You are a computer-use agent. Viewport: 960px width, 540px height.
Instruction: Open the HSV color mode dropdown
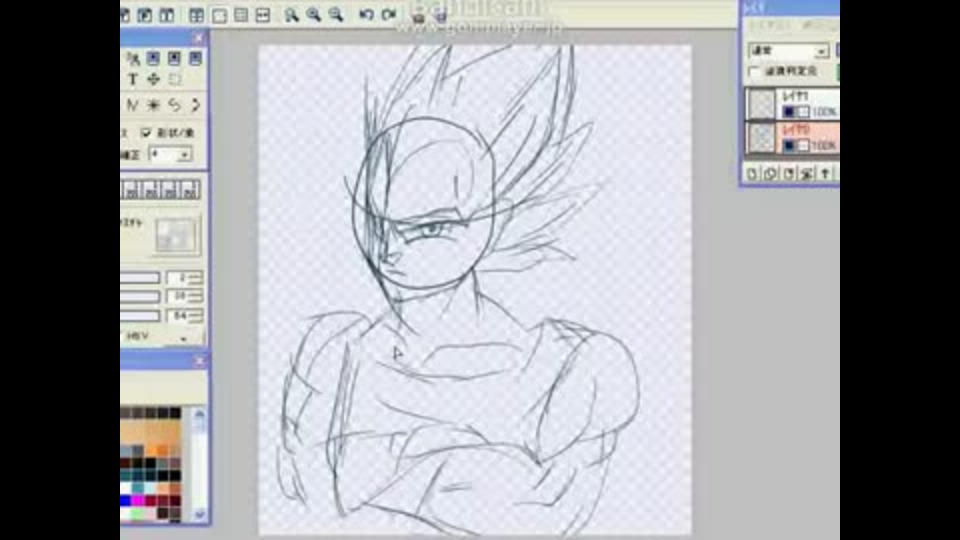[183, 338]
